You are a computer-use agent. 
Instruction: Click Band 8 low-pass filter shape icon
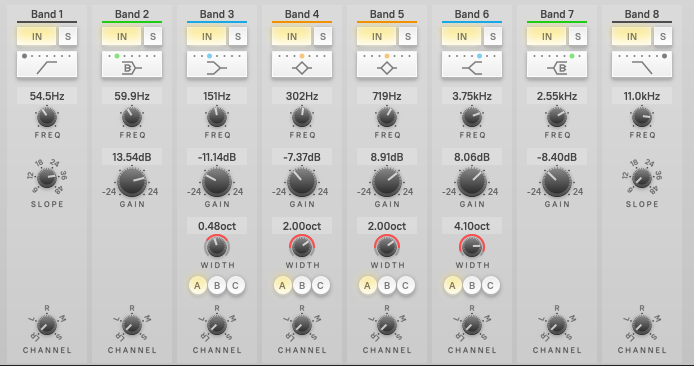coord(642,65)
